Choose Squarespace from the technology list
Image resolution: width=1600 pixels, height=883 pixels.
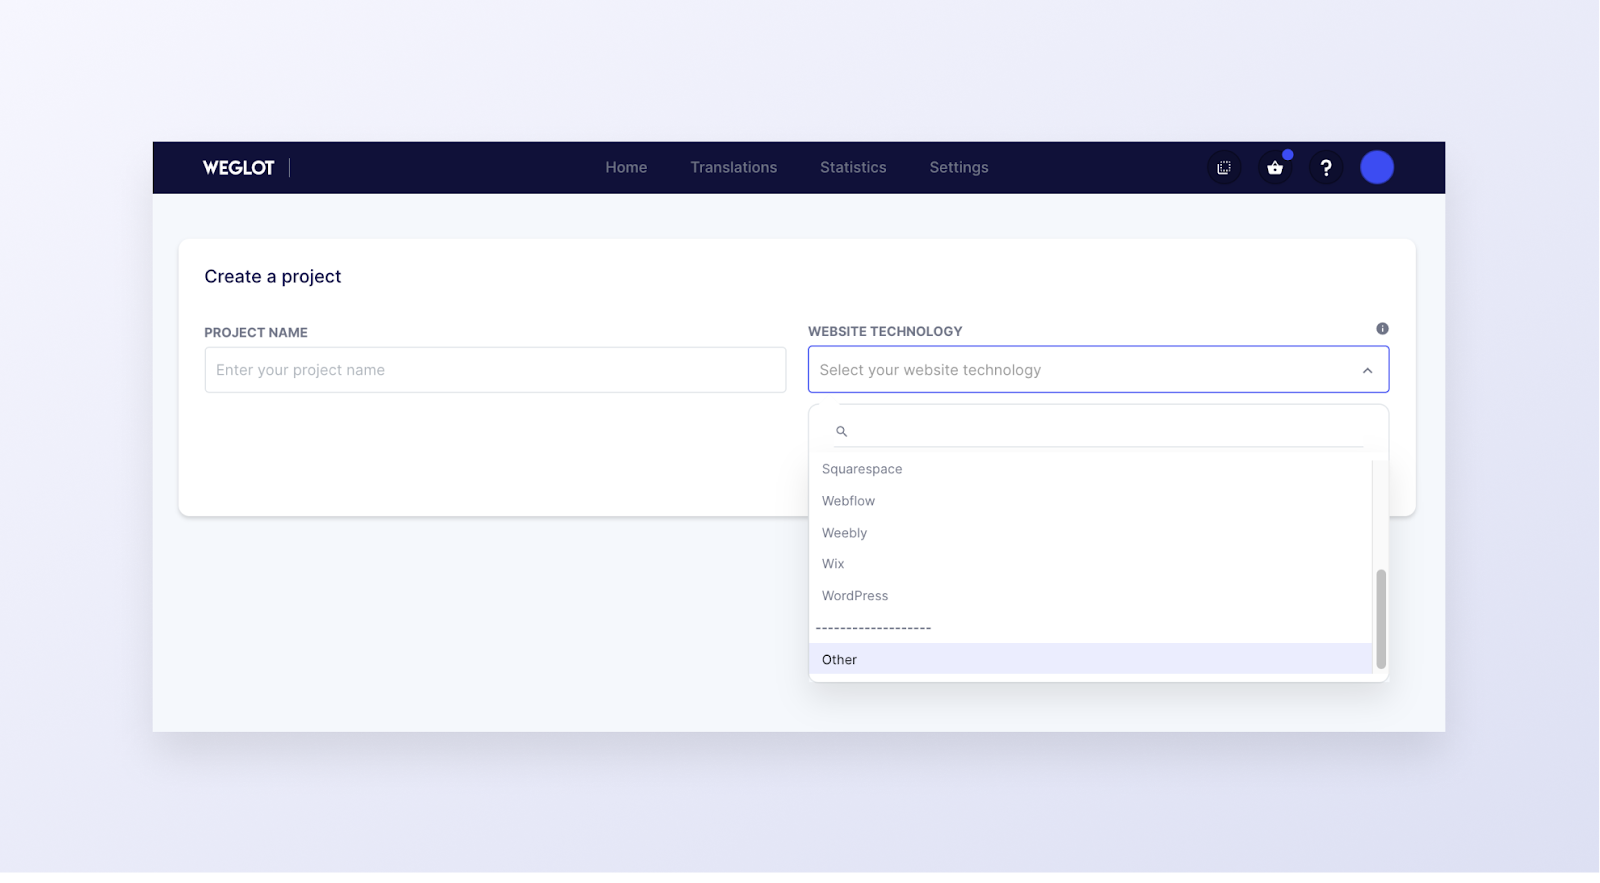point(1090,469)
